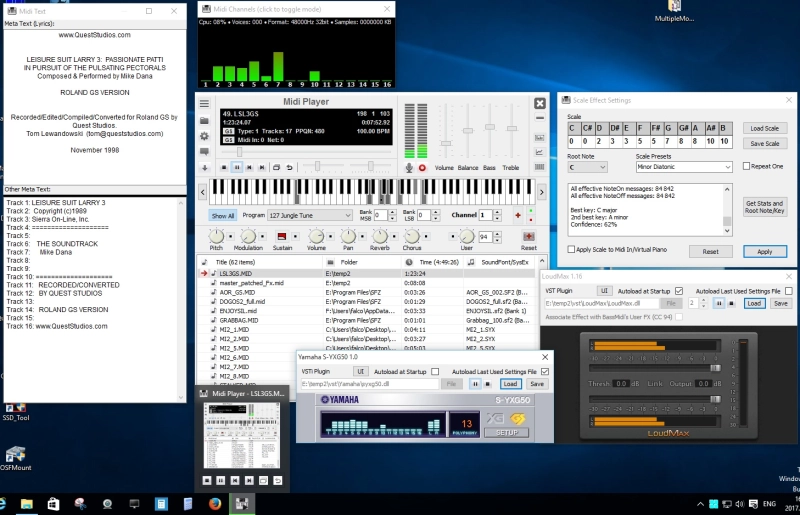Click the microphone input icon
800x515 pixels.
tap(409, 167)
